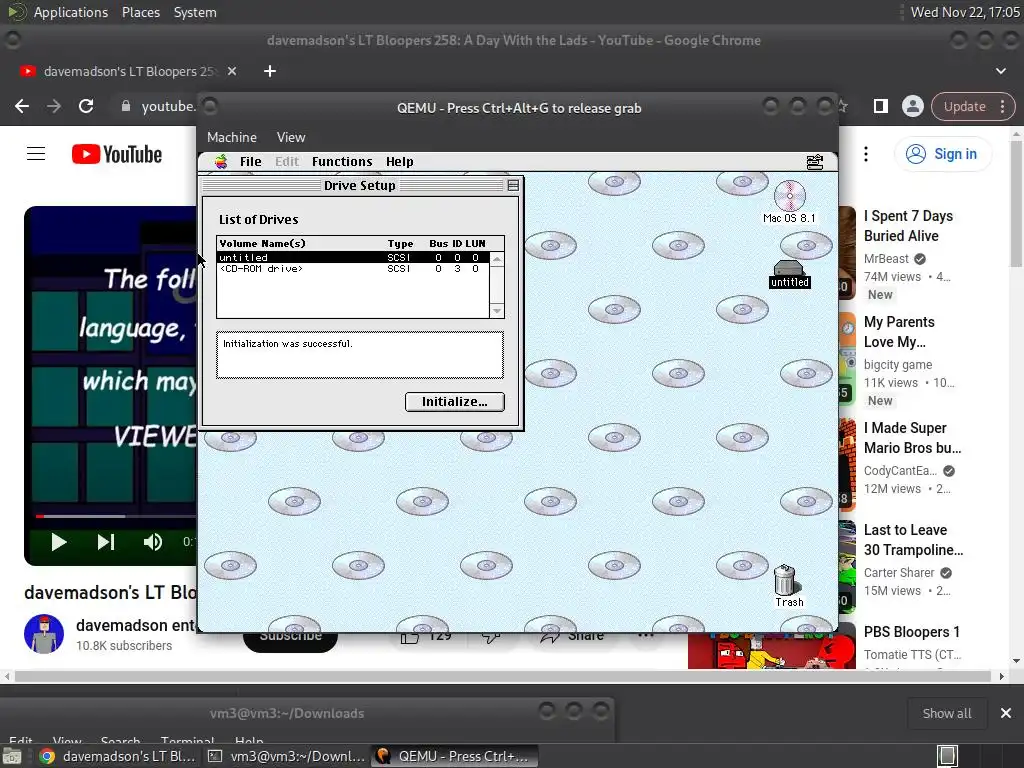Play the YouTube video

[x=59, y=542]
